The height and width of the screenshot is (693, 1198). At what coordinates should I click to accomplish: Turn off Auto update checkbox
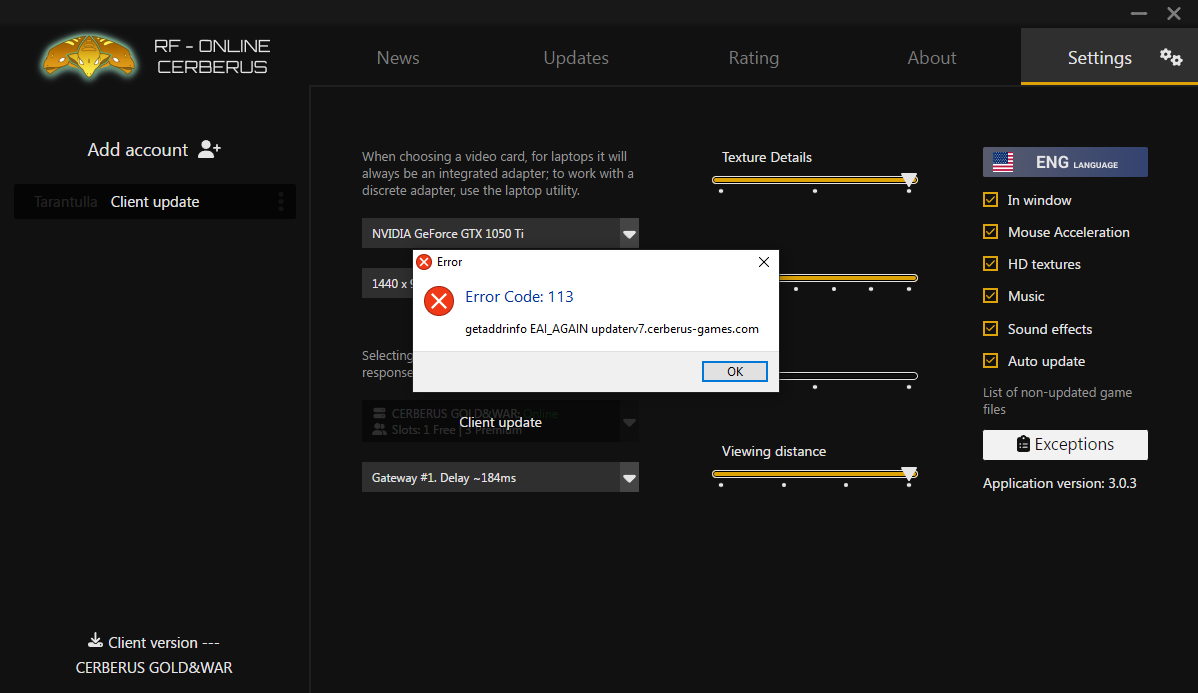click(990, 361)
